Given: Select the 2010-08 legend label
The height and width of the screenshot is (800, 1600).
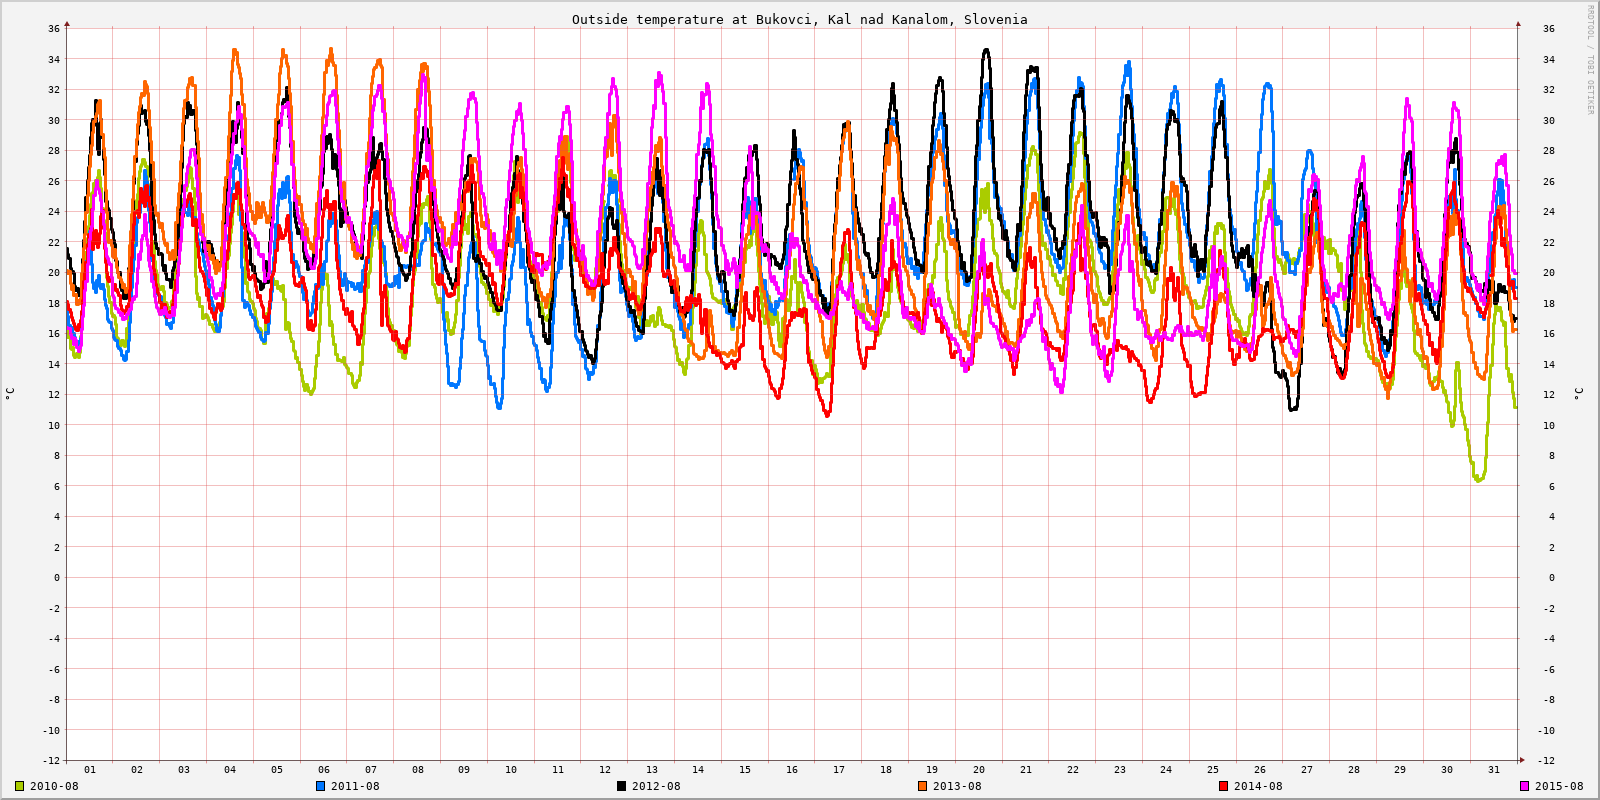Looking at the screenshot, I should coord(54,786).
